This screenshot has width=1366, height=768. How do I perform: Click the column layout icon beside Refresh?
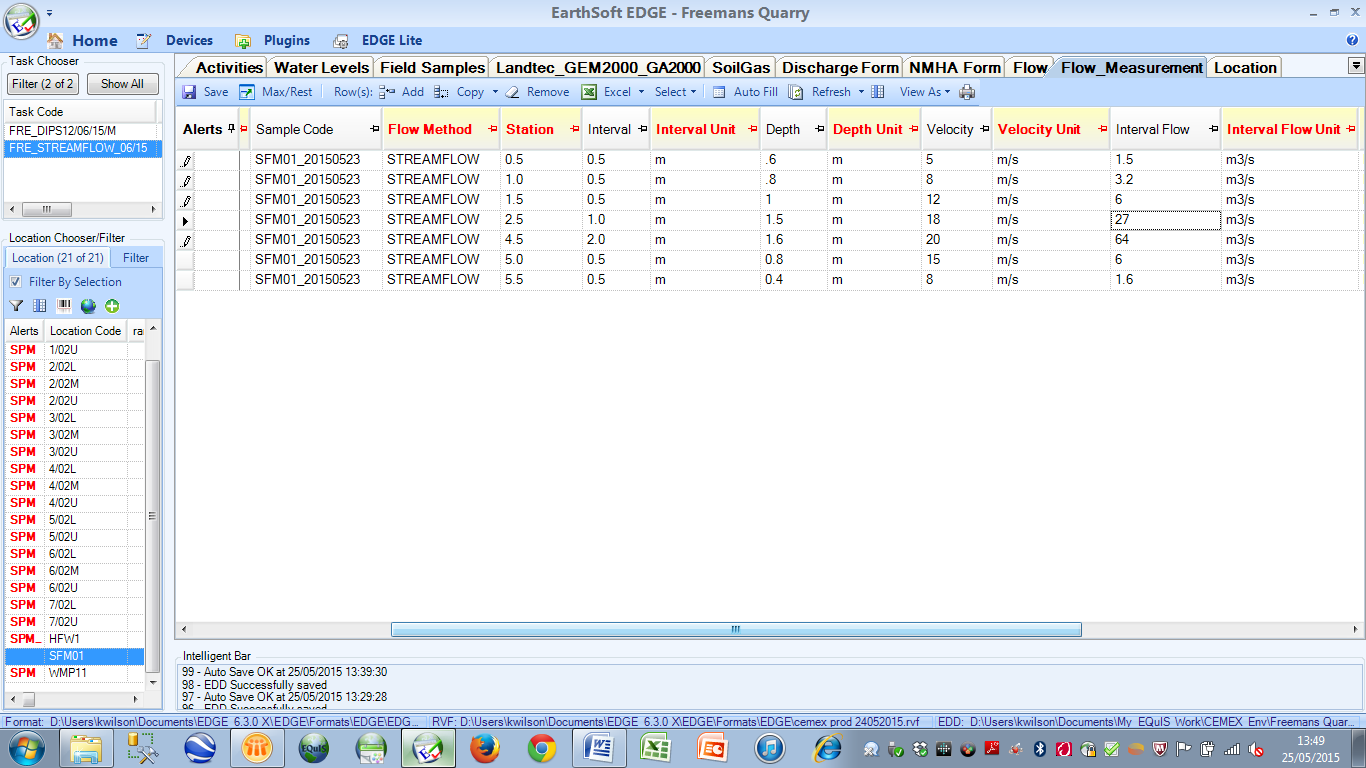878,92
